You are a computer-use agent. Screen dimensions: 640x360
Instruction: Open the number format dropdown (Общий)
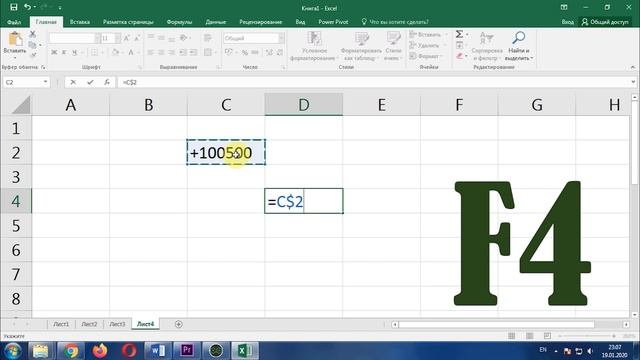coord(281,38)
